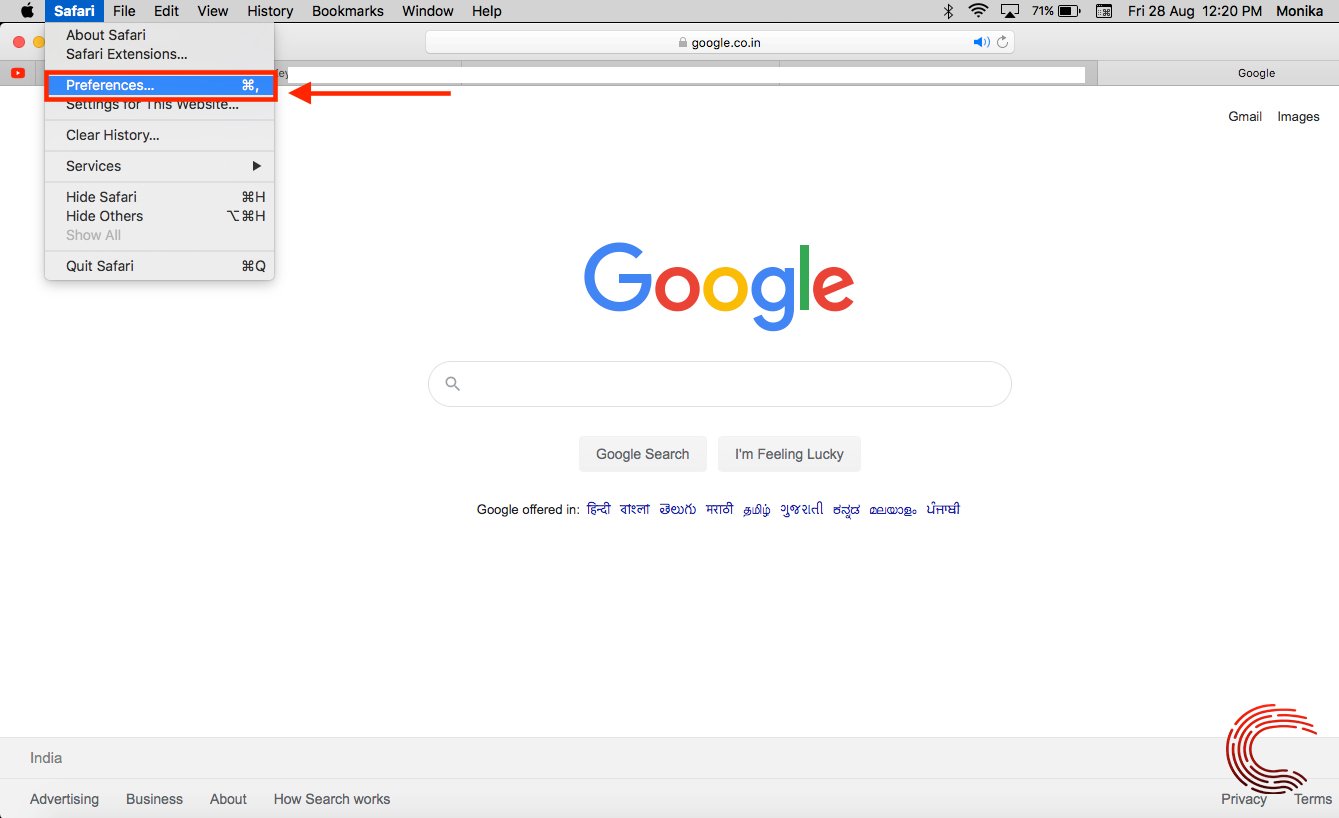
Task: Open the Privacy footer link
Action: point(1244,799)
